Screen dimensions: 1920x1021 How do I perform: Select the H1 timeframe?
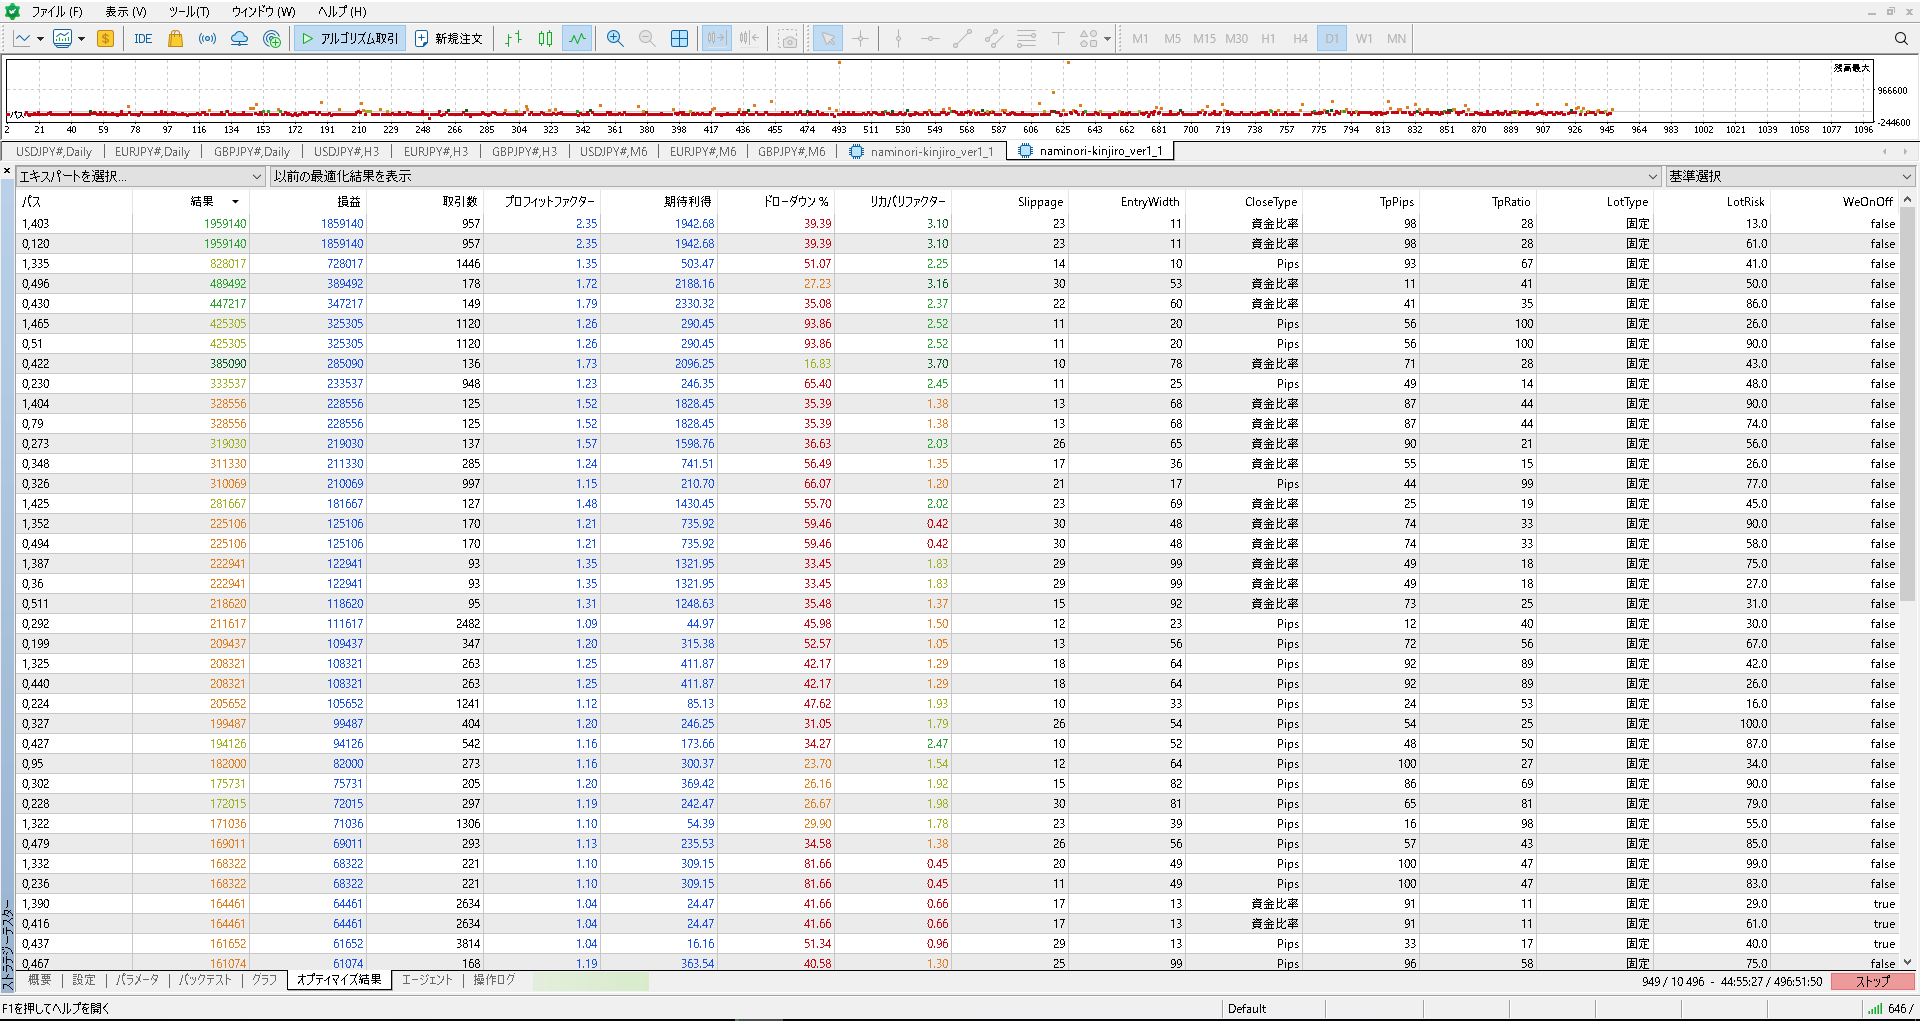tap(1268, 39)
